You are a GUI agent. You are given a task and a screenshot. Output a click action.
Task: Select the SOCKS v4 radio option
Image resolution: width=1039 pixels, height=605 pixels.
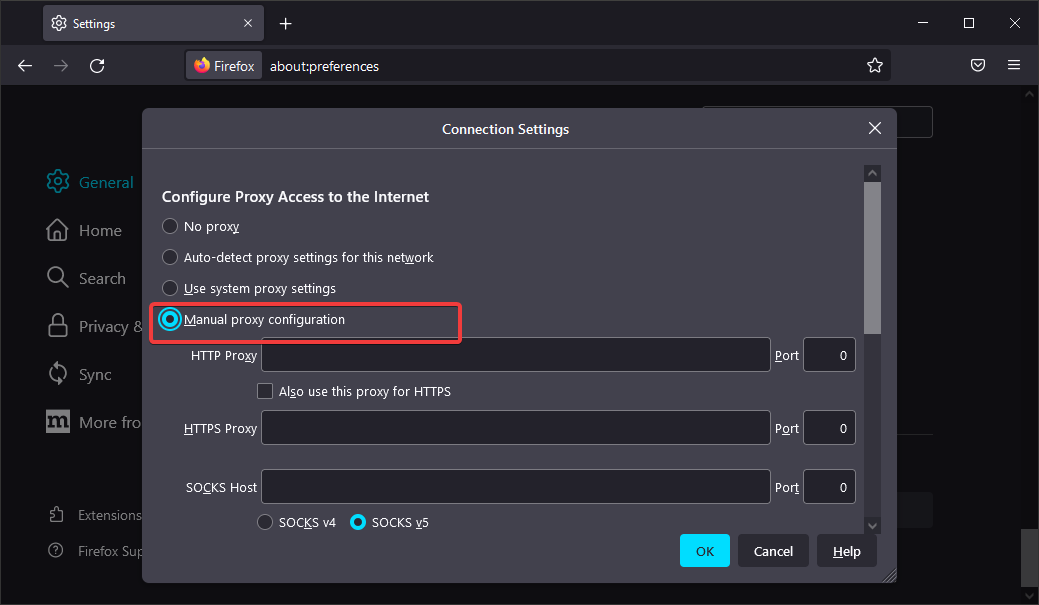[265, 522]
